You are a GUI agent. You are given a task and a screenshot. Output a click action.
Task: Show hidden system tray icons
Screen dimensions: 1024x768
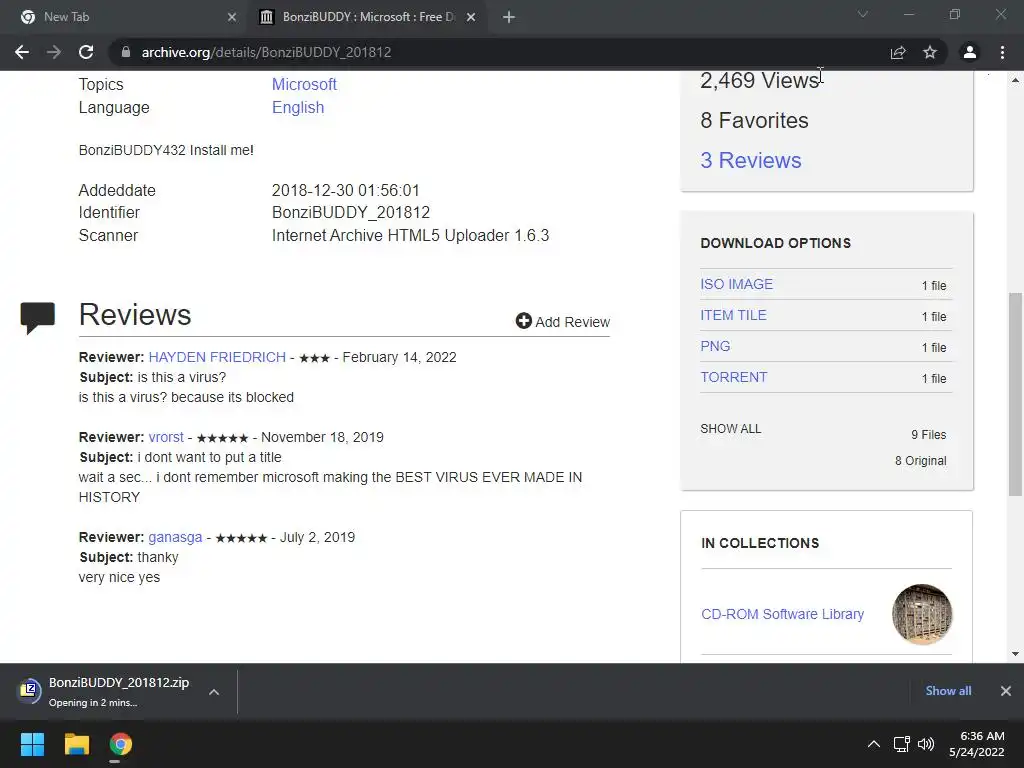(873, 744)
